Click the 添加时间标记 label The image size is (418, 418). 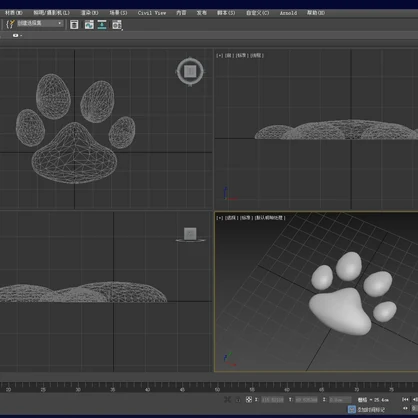tap(371, 410)
